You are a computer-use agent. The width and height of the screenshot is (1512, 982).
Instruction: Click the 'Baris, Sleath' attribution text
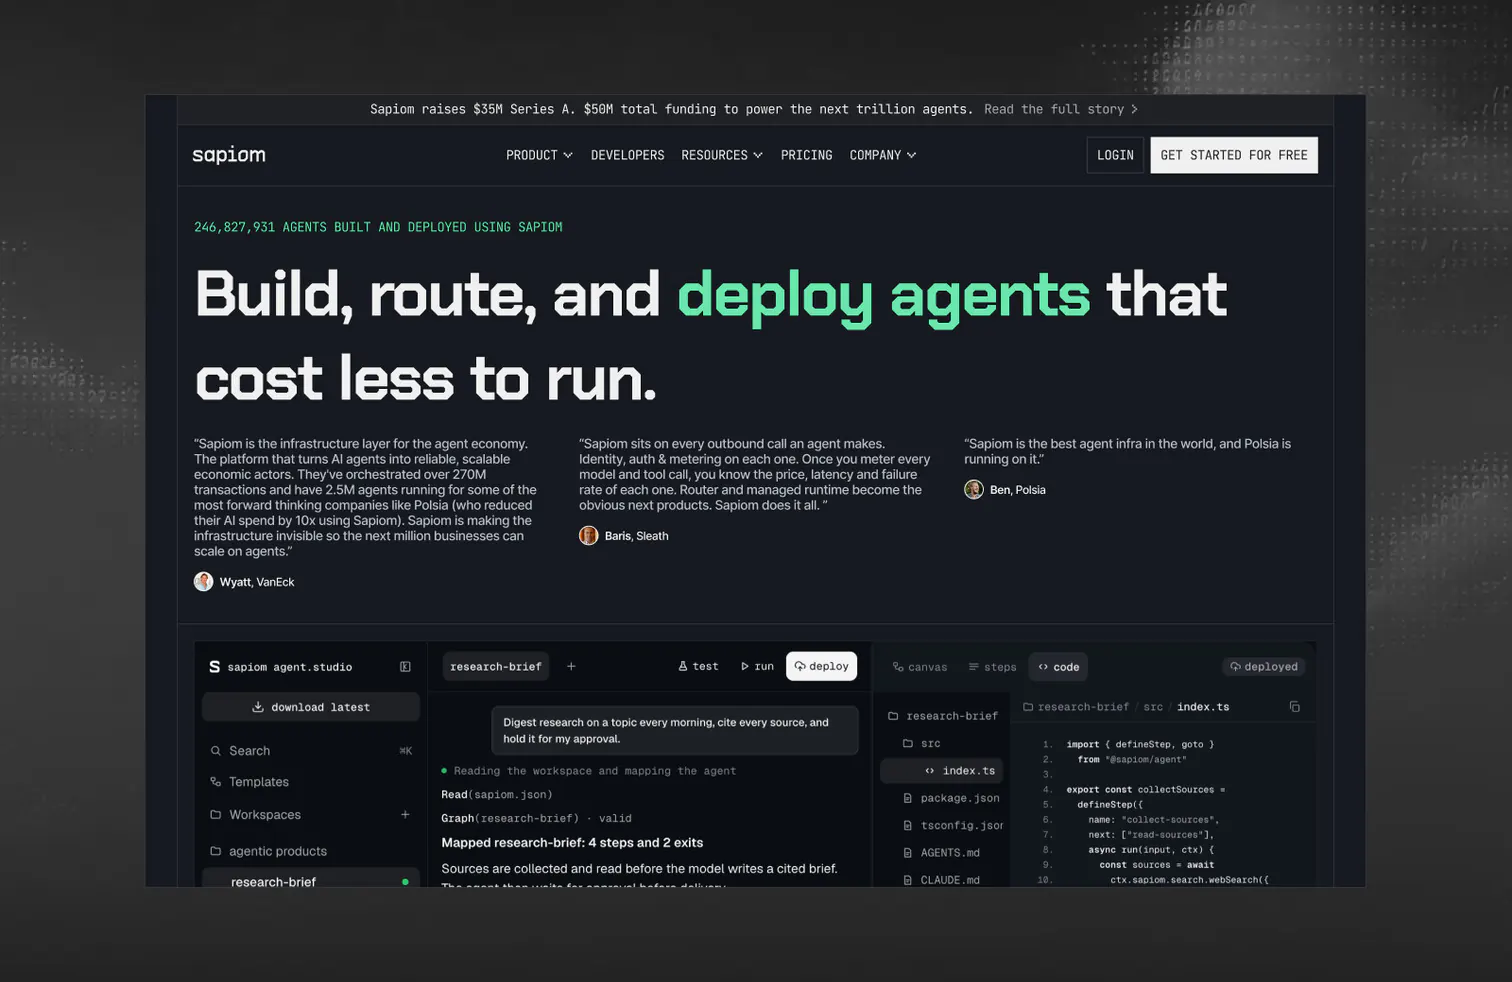click(x=637, y=536)
